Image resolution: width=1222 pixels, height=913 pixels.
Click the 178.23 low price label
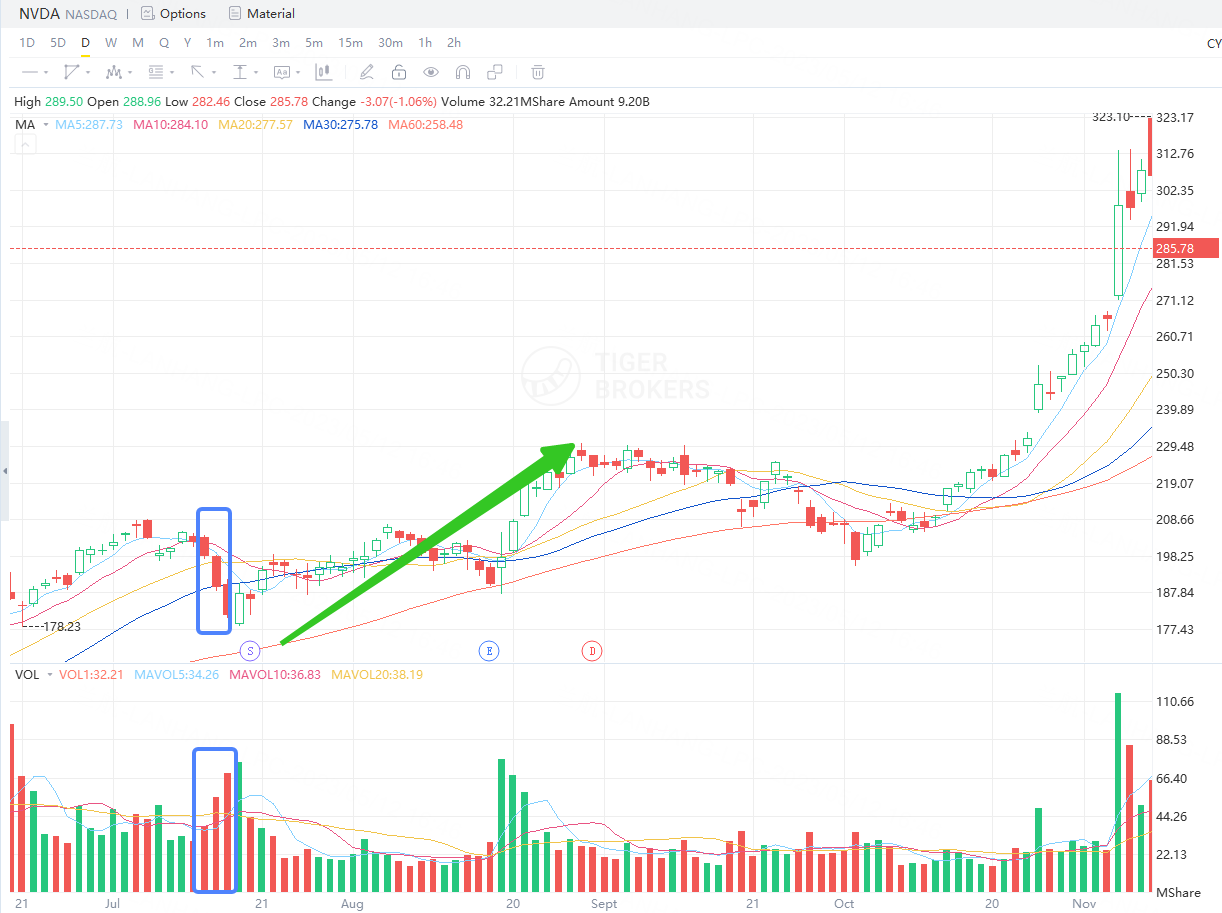point(61,627)
